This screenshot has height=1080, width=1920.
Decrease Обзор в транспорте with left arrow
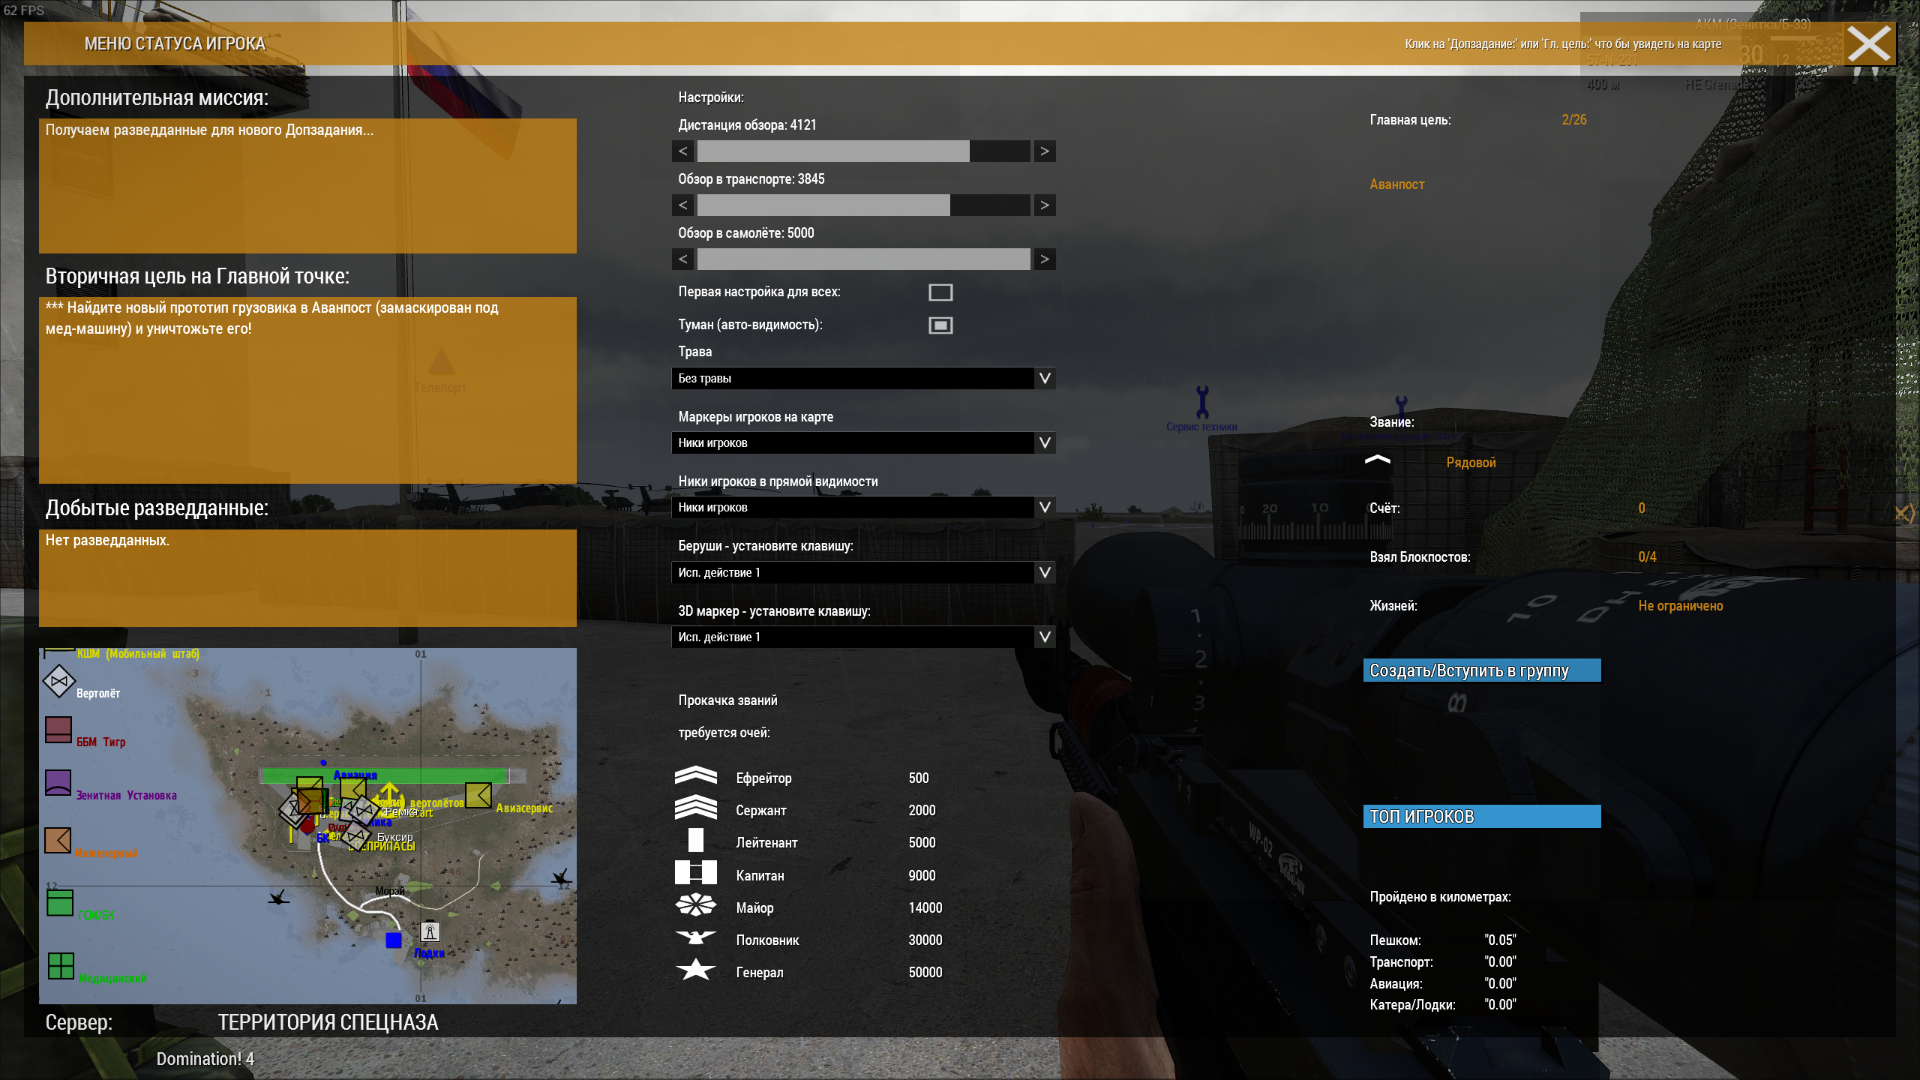coord(683,205)
